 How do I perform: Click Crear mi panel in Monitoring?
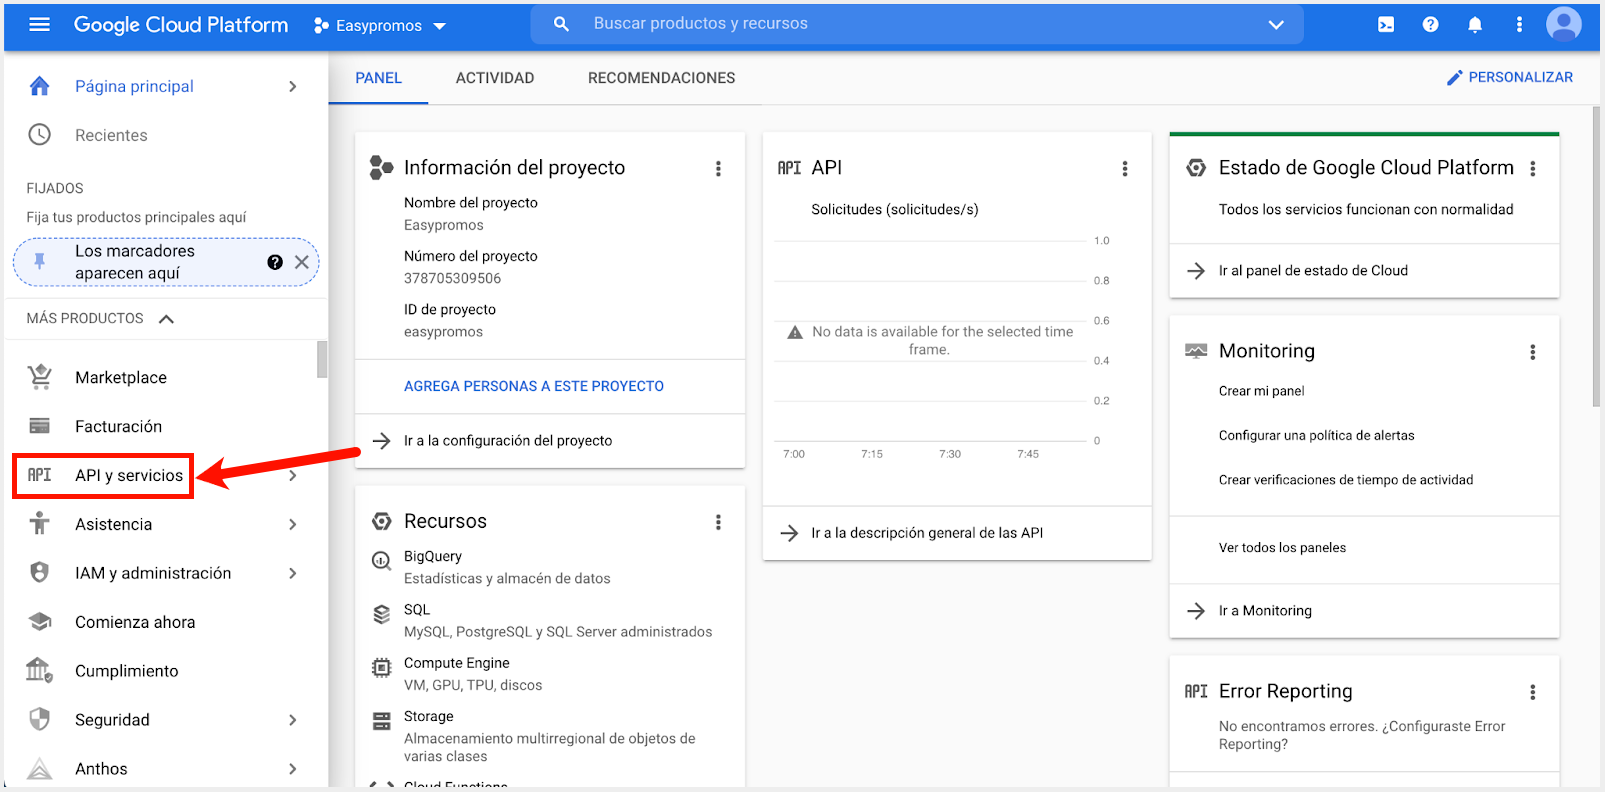coord(1261,391)
